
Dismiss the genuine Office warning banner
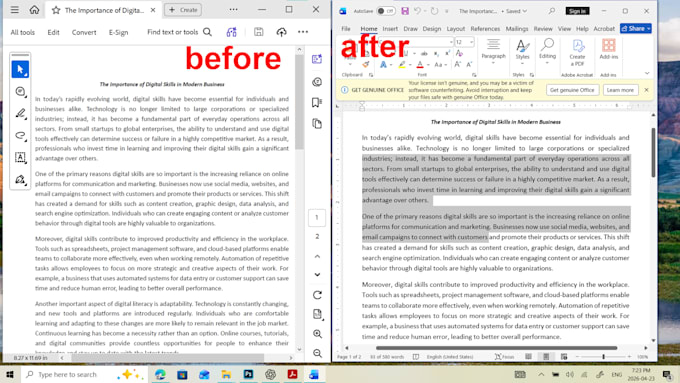coord(646,90)
